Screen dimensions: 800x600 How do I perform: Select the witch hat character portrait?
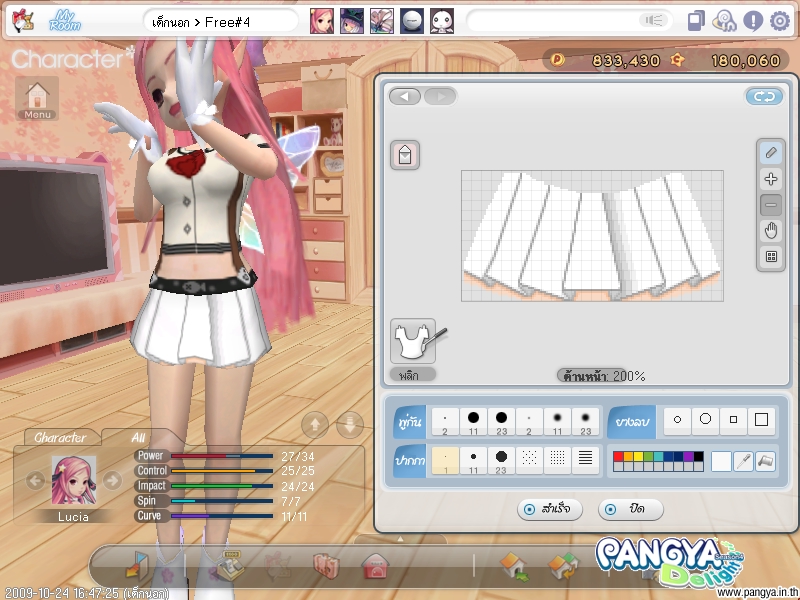pos(352,21)
